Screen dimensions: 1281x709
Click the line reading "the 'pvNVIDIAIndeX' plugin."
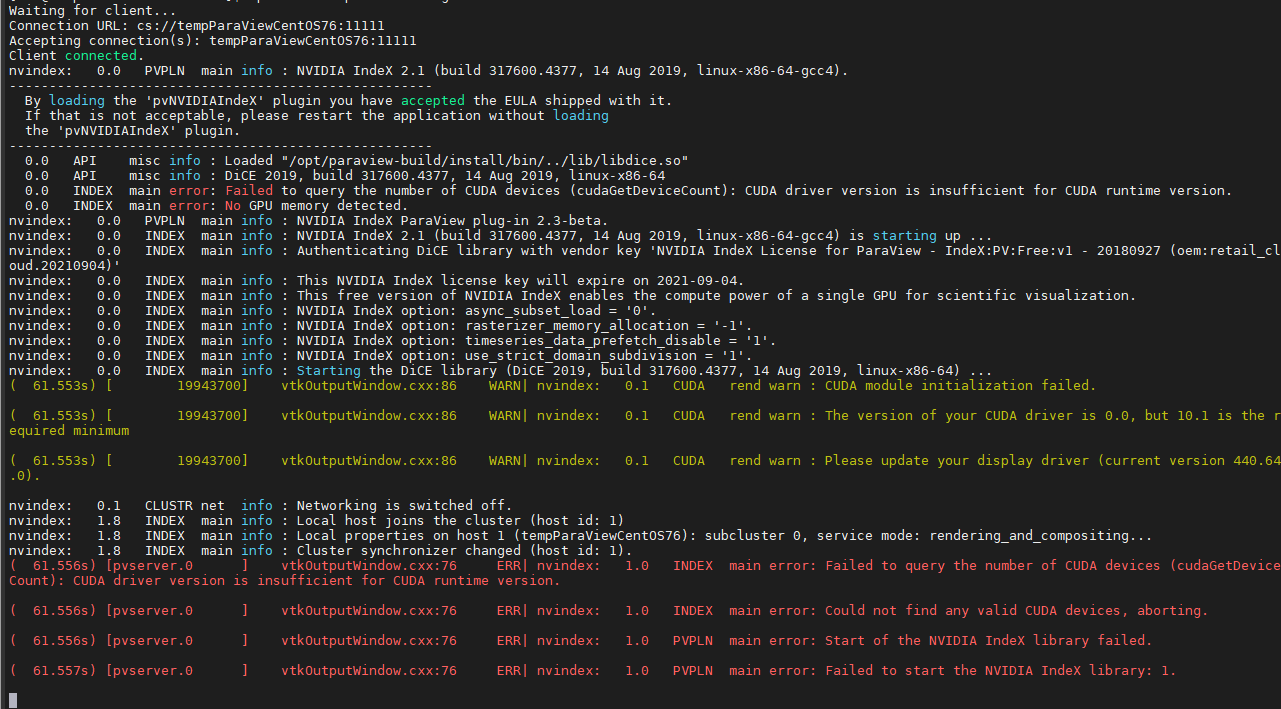click(133, 130)
